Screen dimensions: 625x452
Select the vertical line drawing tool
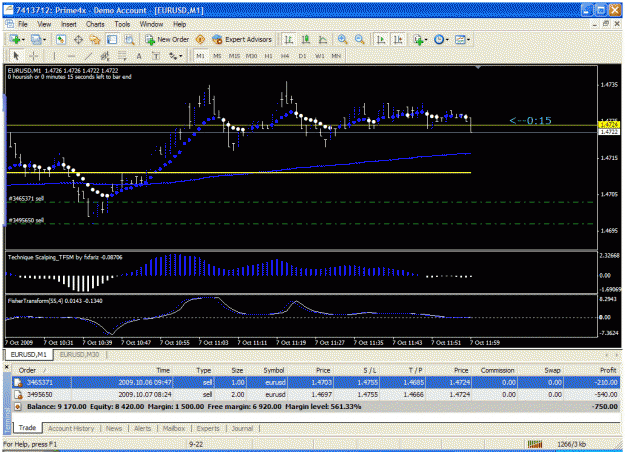click(54, 56)
